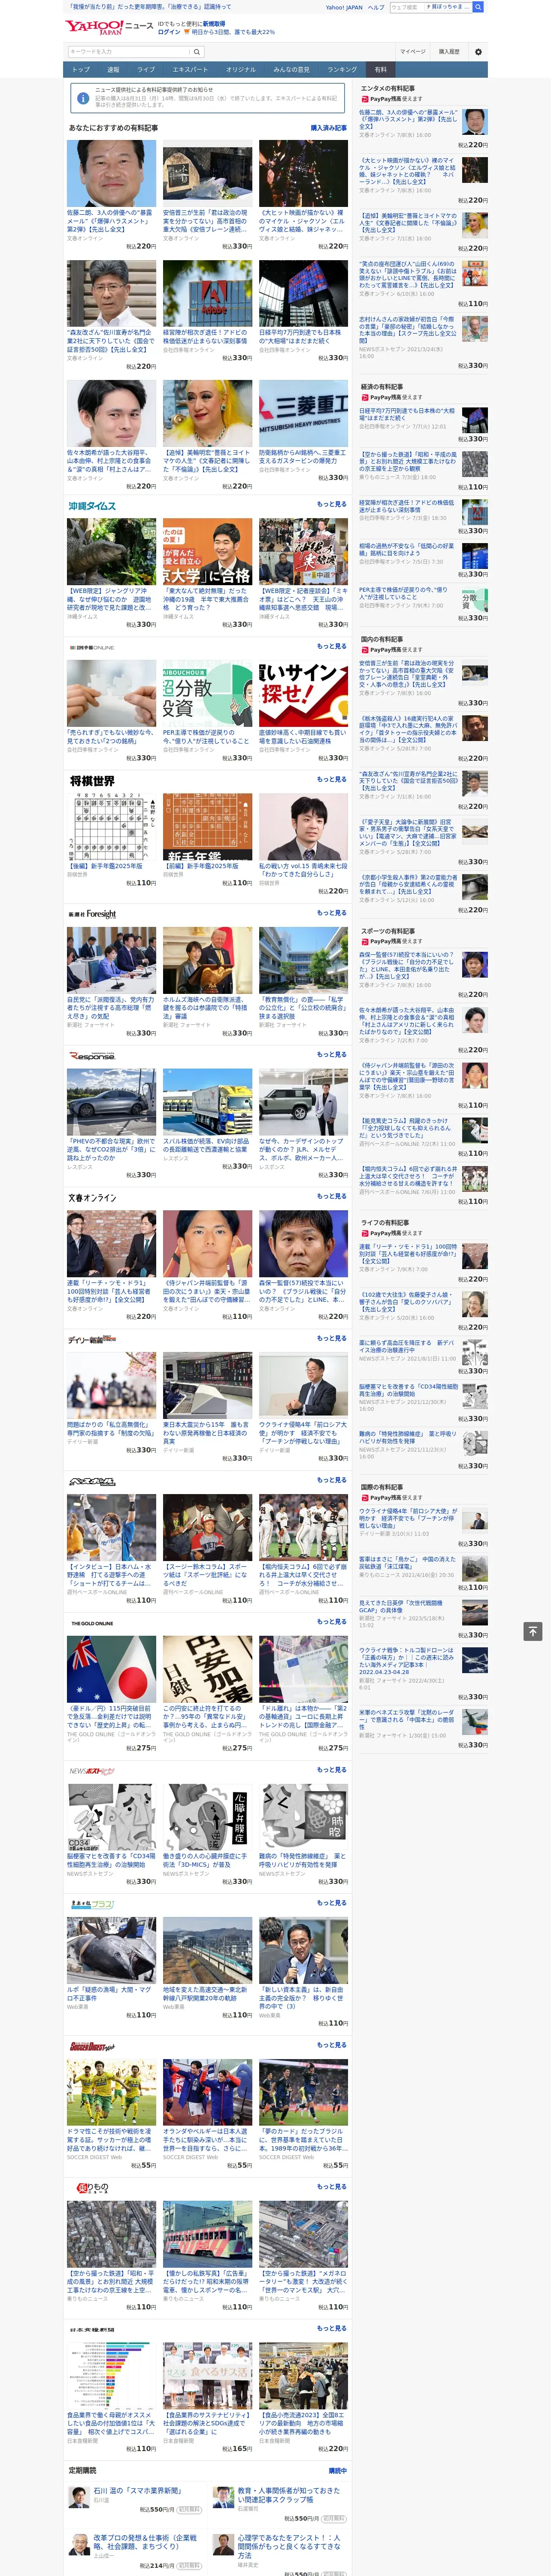Image resolution: width=551 pixels, height=2576 pixels.
Task: Open 購読中 link in 定期購読 section
Action: (338, 2471)
